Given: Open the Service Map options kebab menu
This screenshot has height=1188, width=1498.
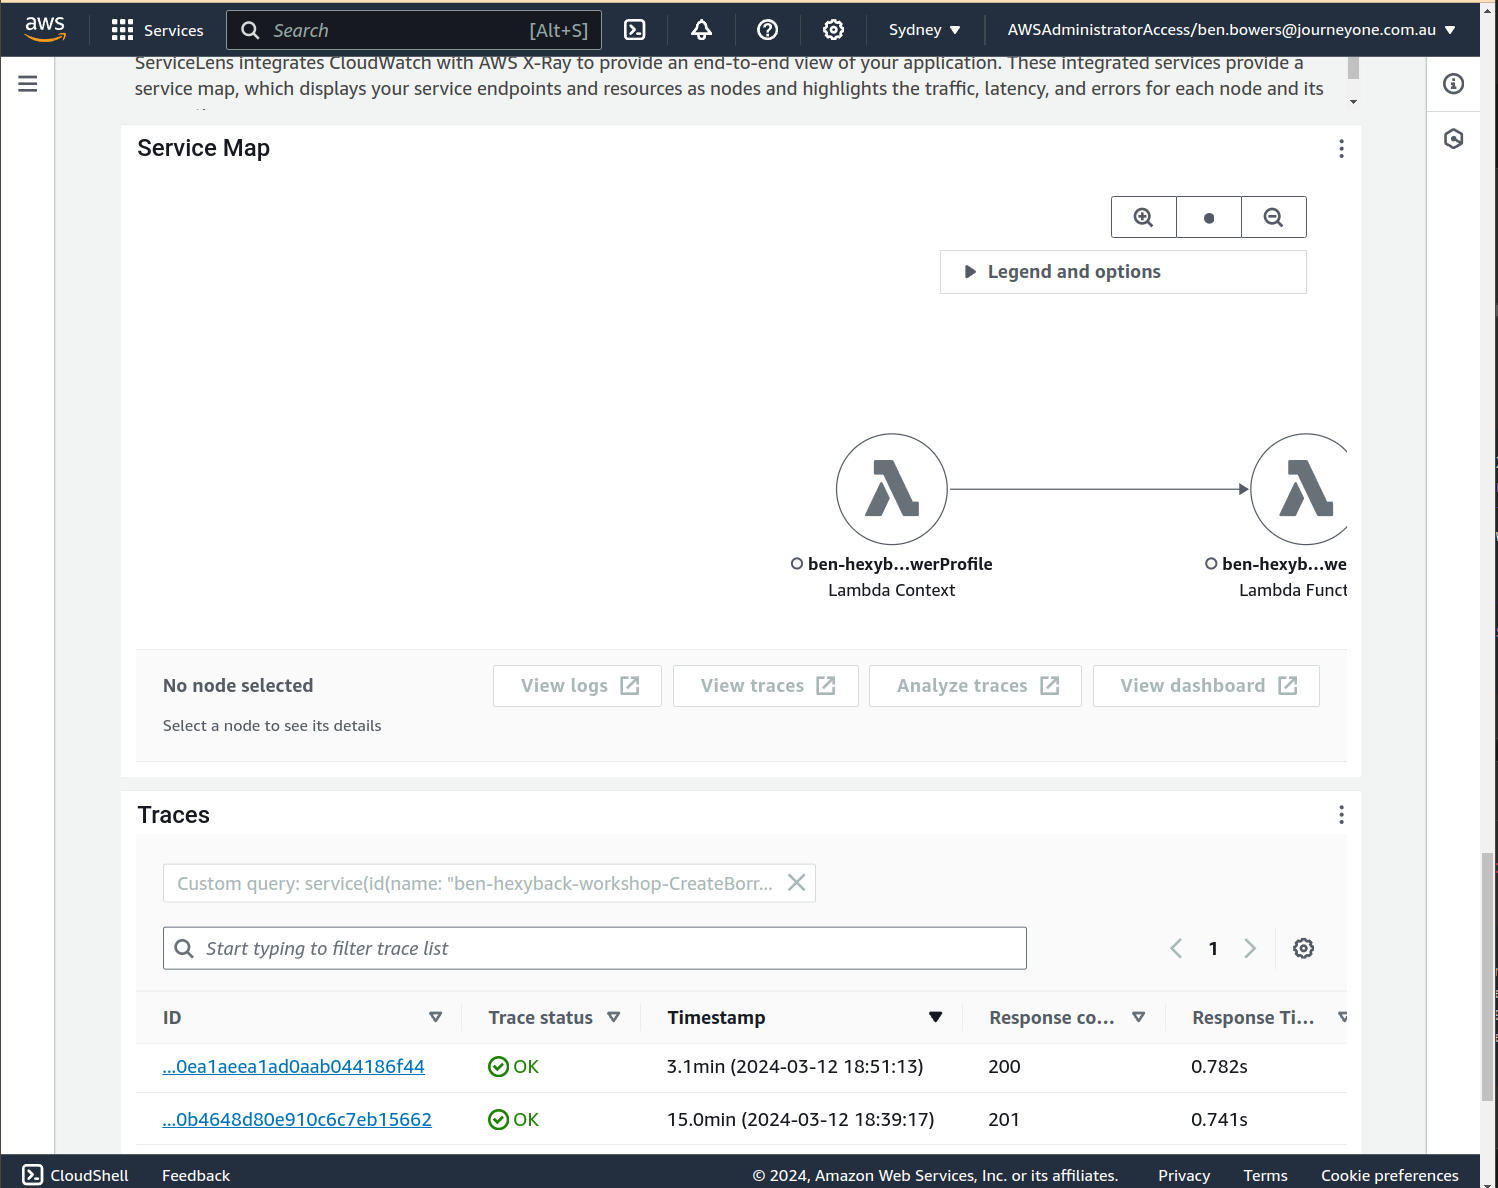Looking at the screenshot, I should click(1342, 149).
